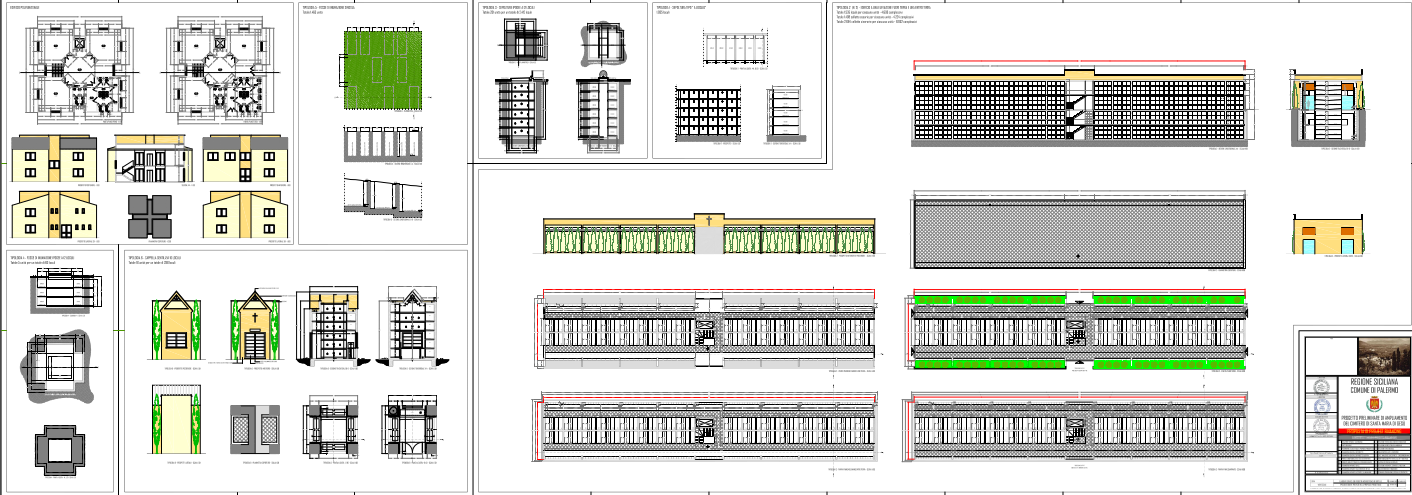Select the small elevation with cyan doors

pos(1327,236)
